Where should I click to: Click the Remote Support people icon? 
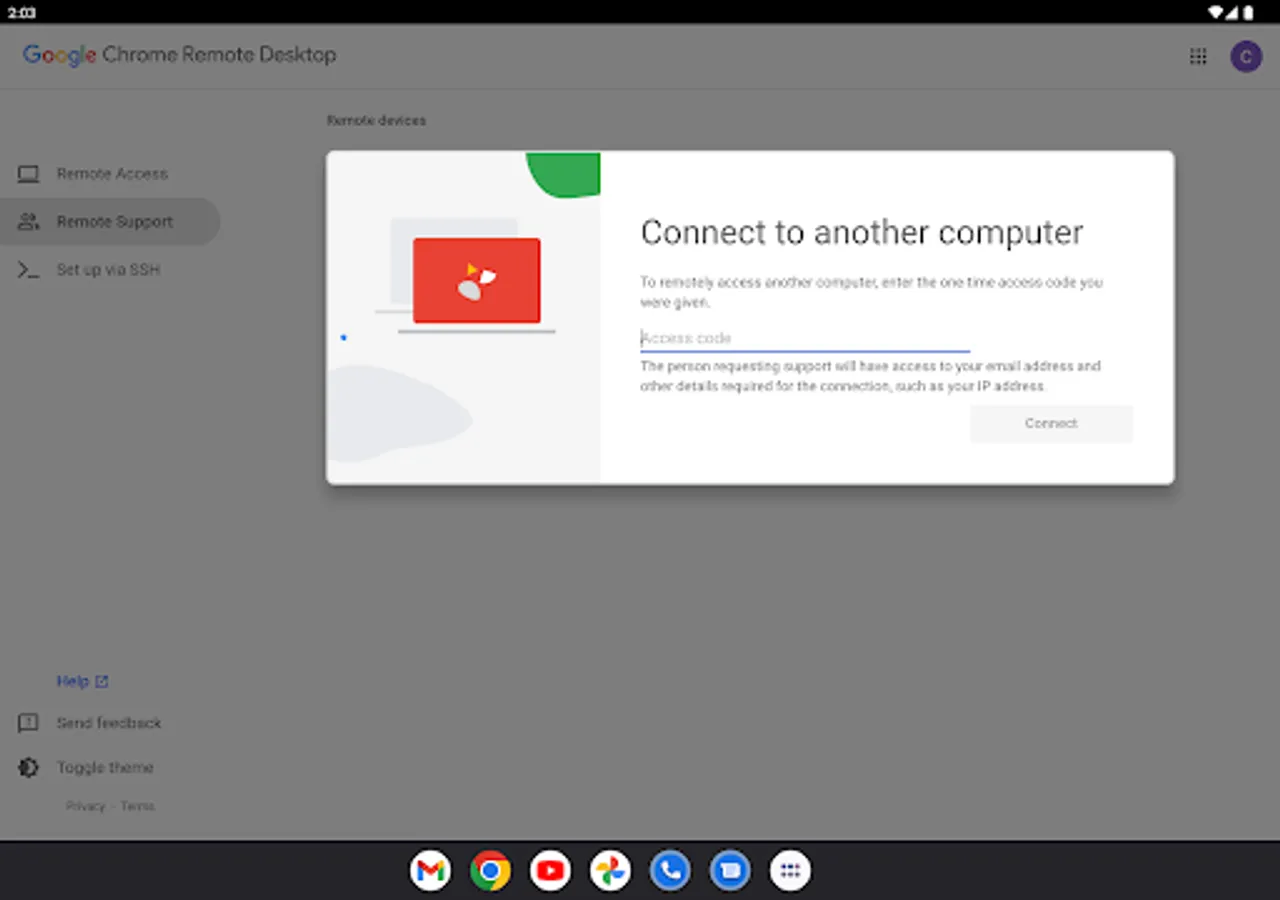28,221
